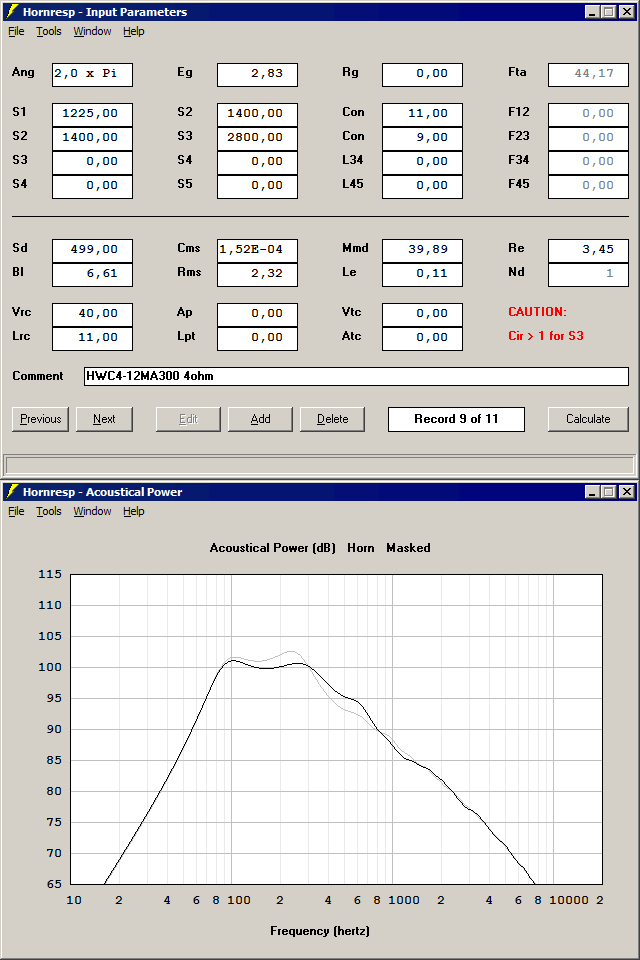Select the Ap input field
Screen dimensions: 640x960
coord(257,314)
